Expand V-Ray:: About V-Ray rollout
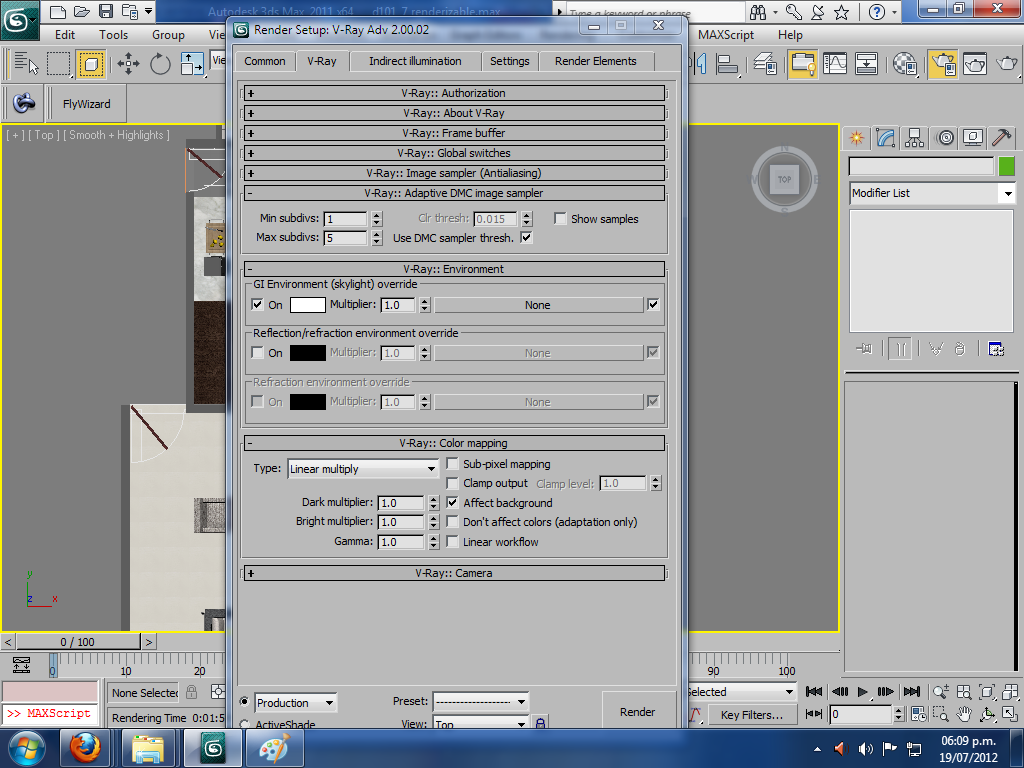Screen dimensions: 1024x768 pos(455,113)
